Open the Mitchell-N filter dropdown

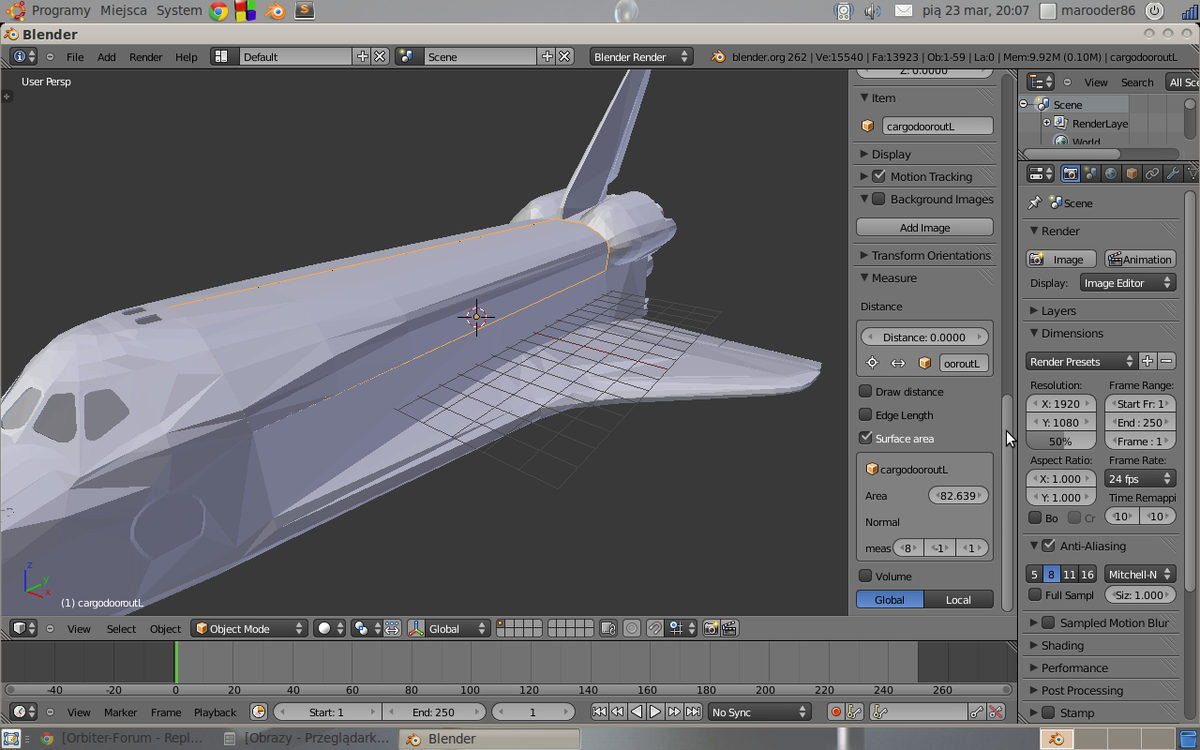pyautogui.click(x=1140, y=574)
